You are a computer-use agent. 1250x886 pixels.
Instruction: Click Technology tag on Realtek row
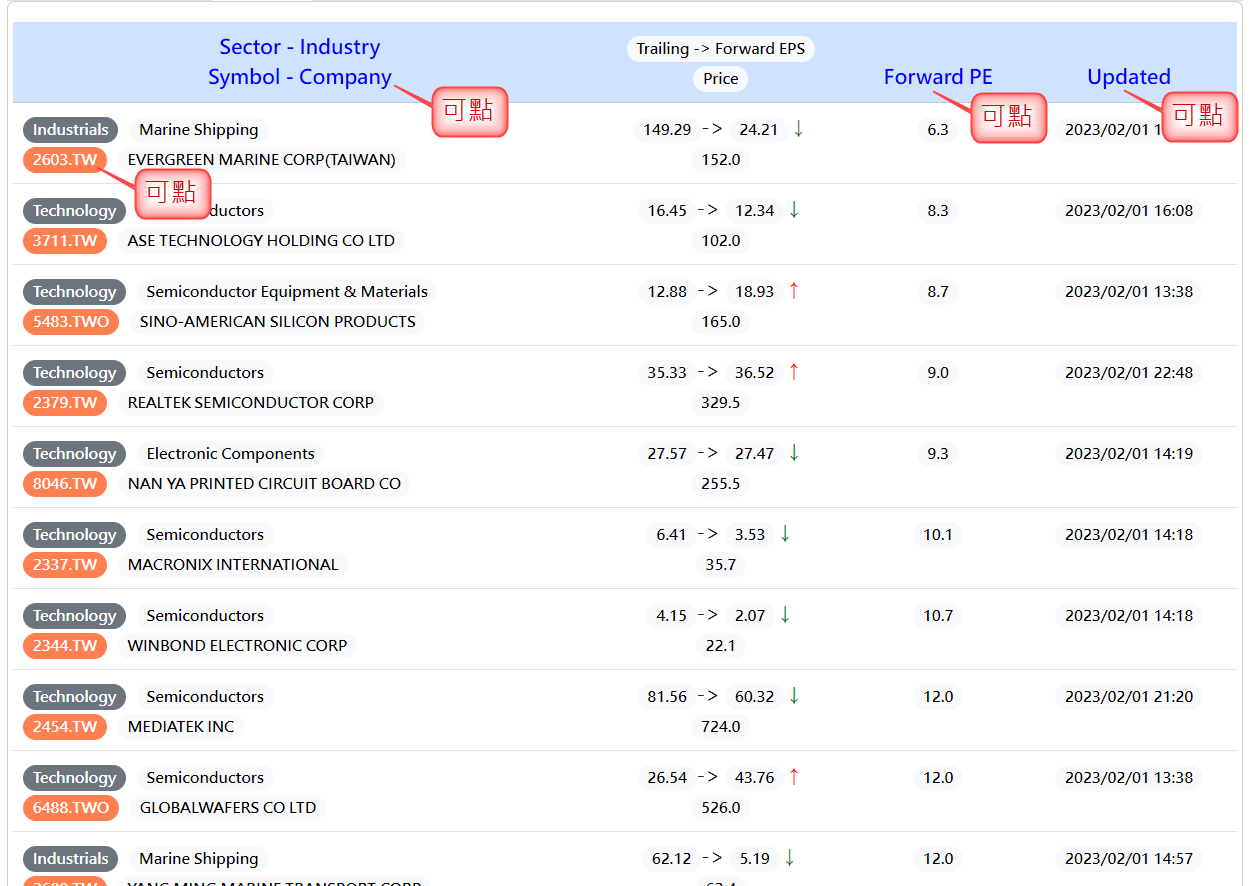[x=74, y=373]
